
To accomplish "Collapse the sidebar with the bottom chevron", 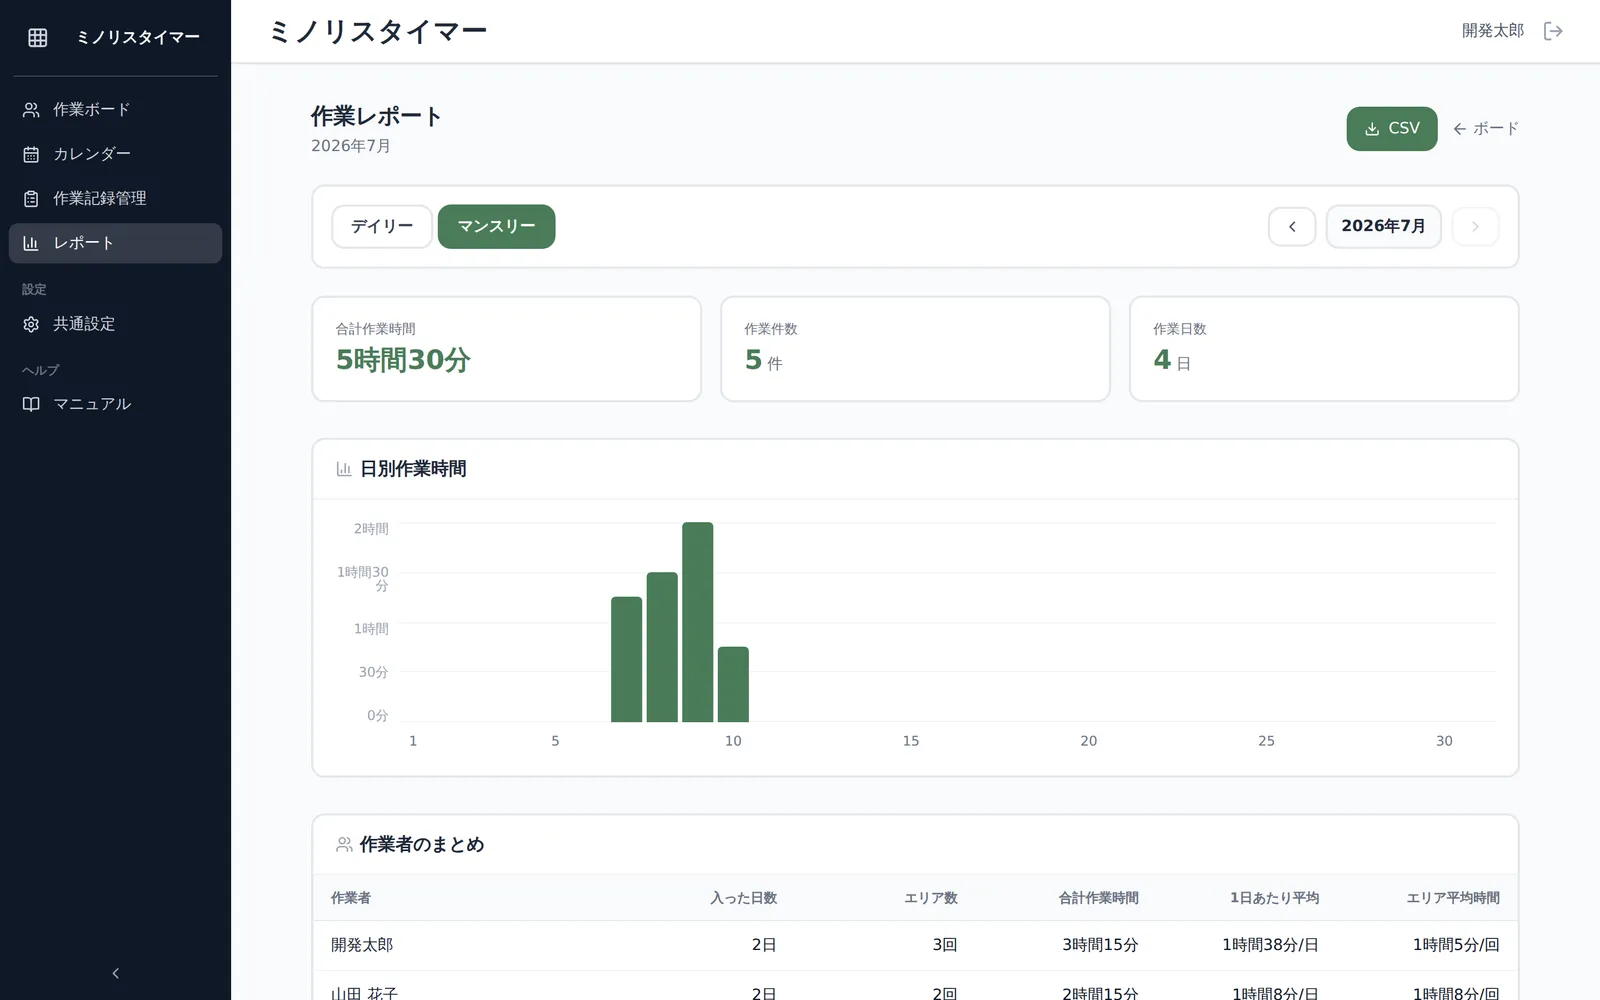I will [115, 973].
